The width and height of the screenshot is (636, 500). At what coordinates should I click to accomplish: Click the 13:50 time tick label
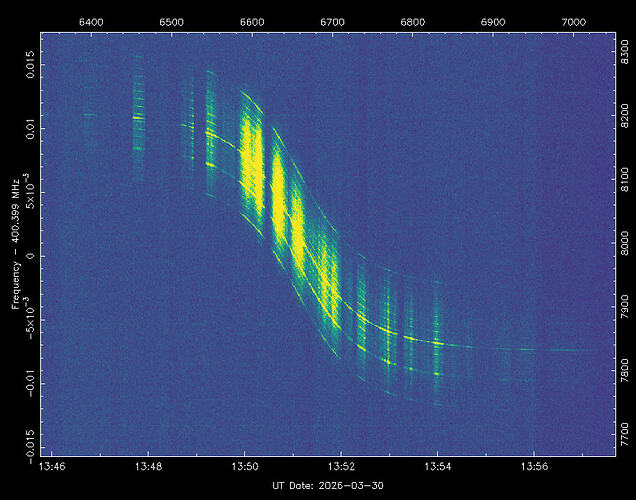pyautogui.click(x=245, y=466)
